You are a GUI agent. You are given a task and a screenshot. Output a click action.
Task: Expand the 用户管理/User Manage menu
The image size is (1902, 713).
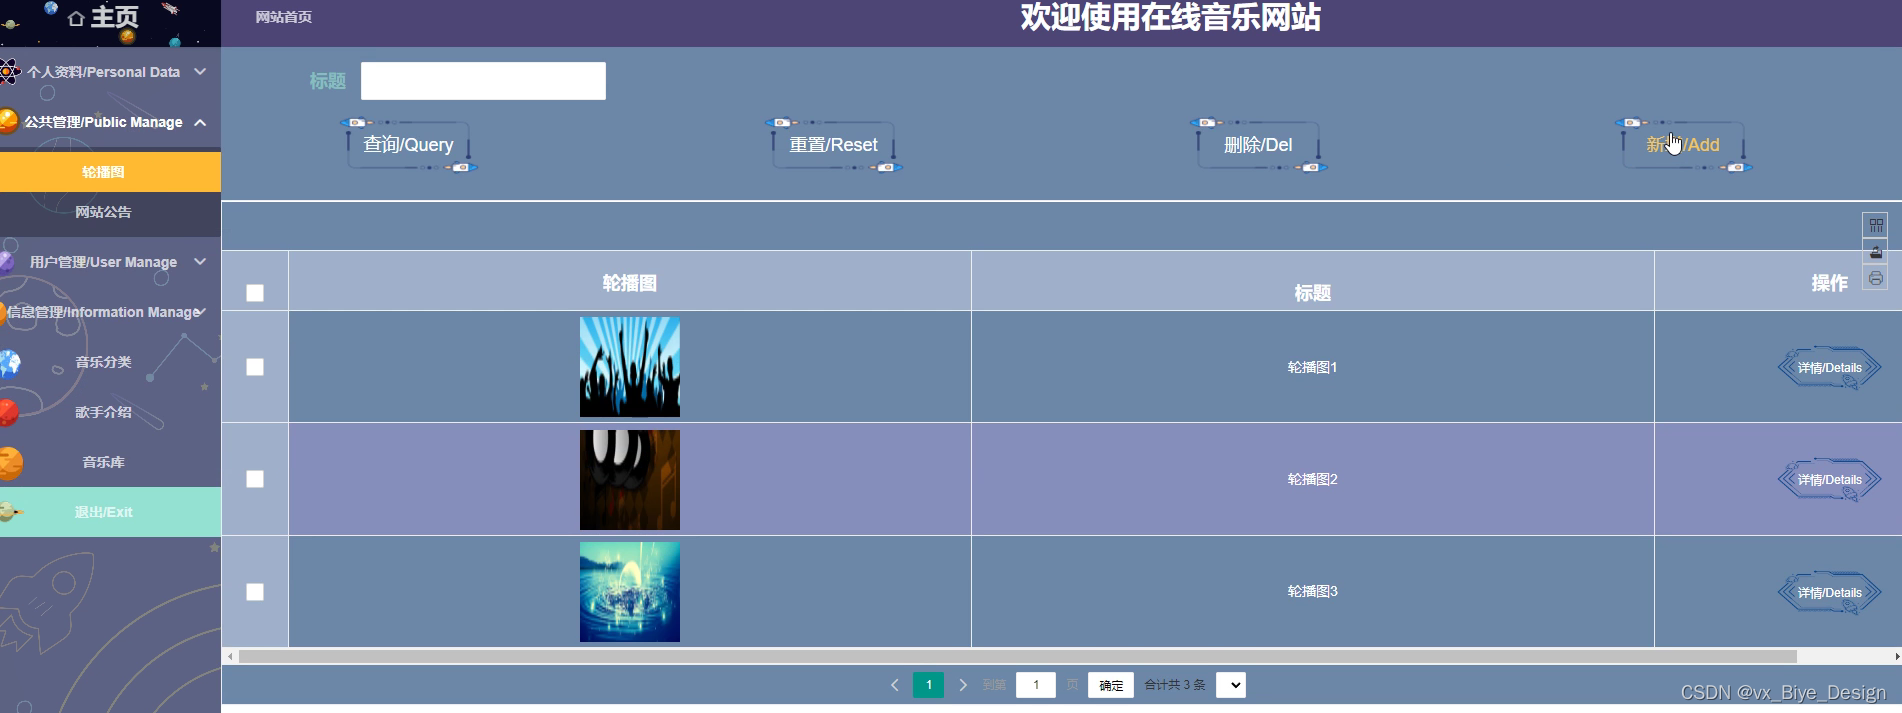click(110, 262)
